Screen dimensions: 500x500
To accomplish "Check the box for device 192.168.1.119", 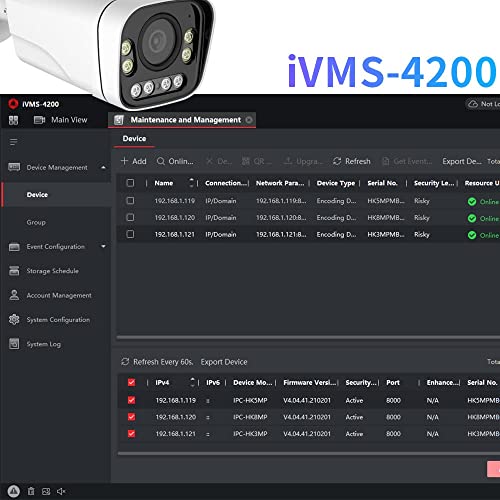I will tap(130, 200).
